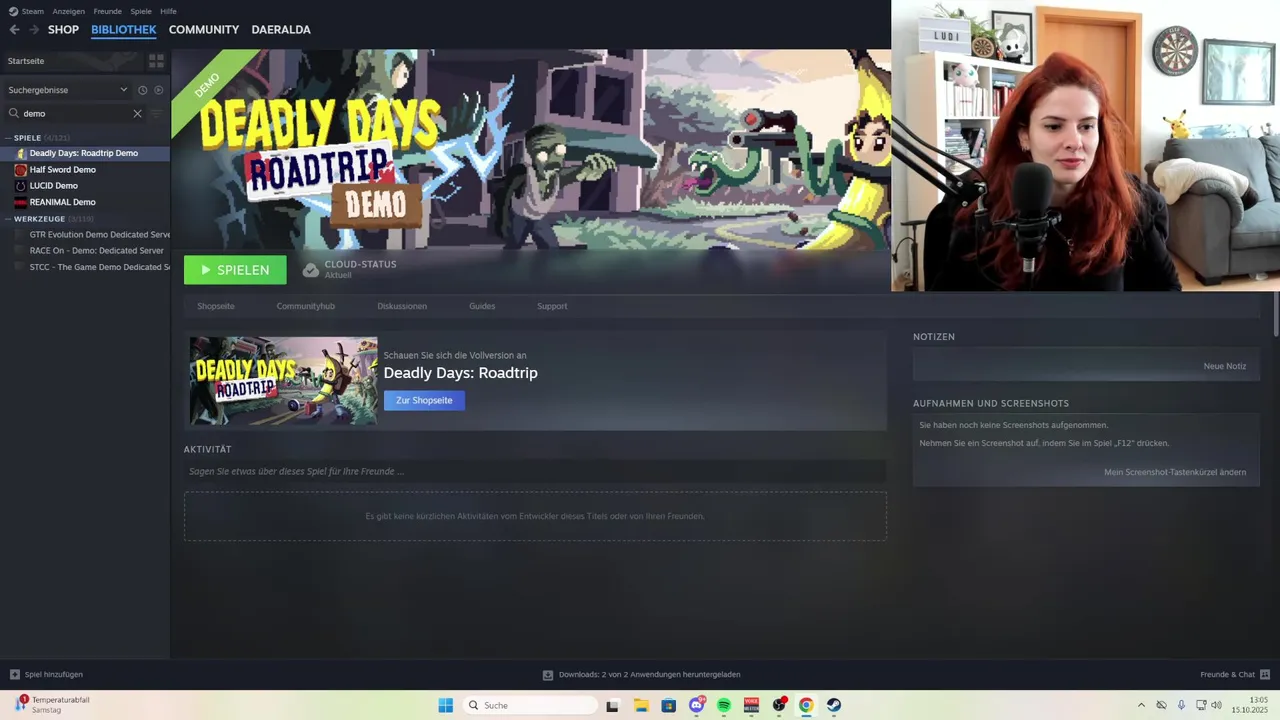
Task: Open the Anzeigen menu
Action: (x=69, y=11)
